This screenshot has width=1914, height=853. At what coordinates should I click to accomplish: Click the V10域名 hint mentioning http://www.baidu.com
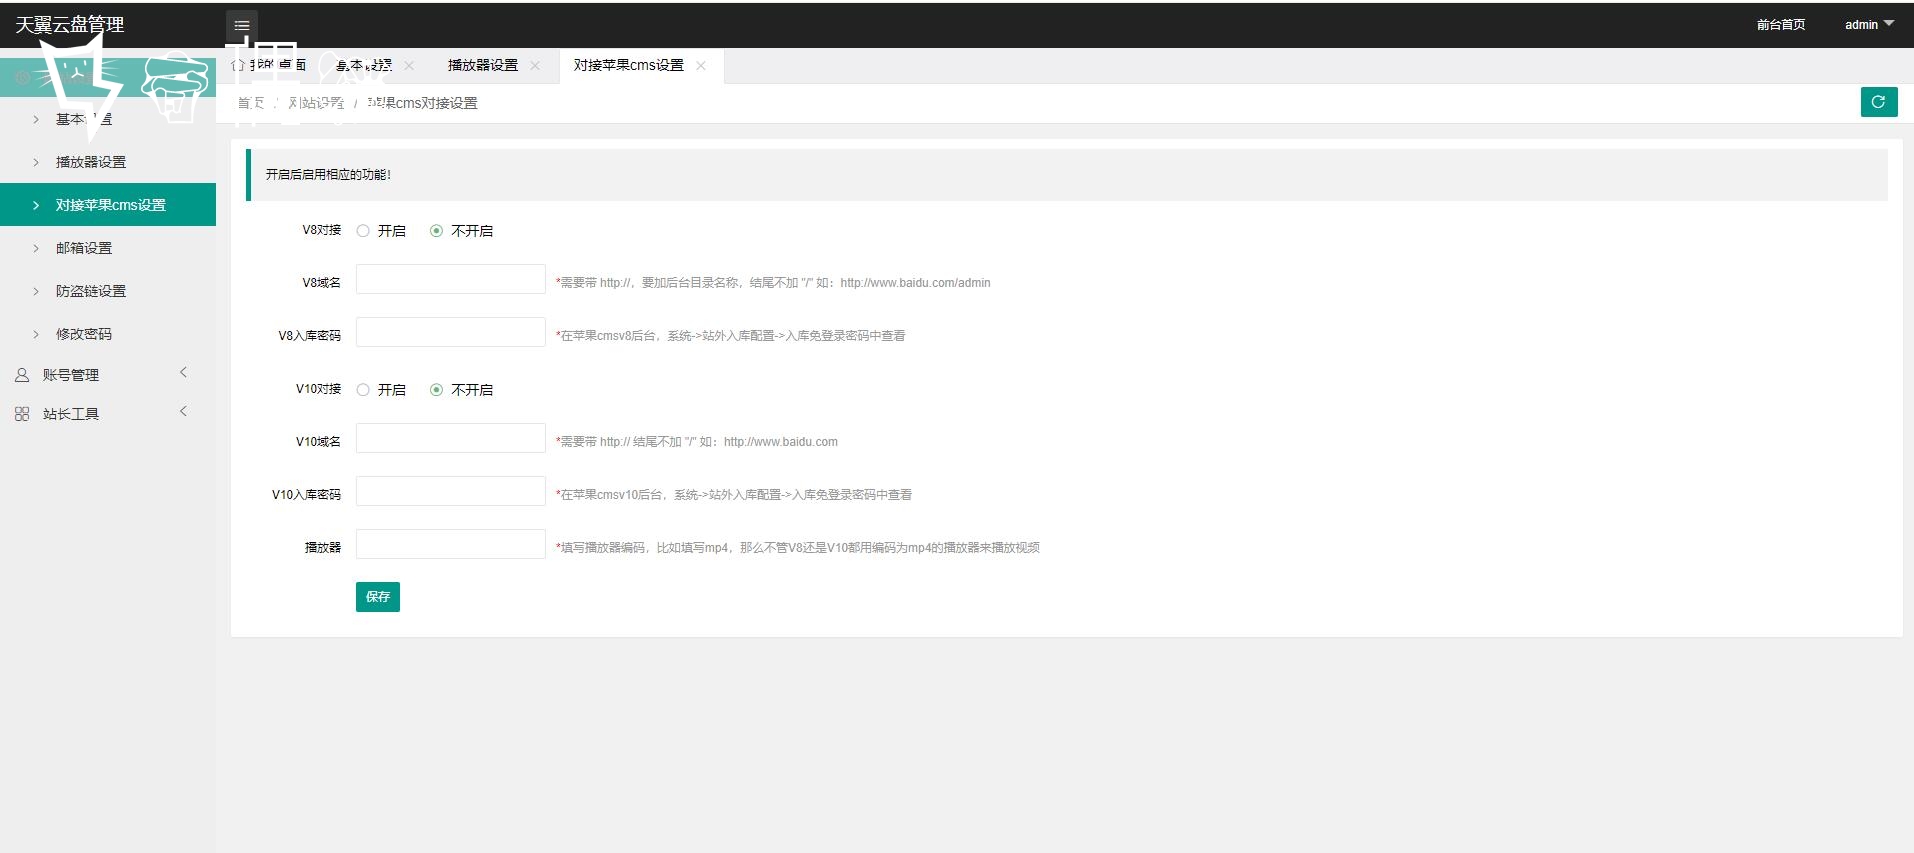pyautogui.click(x=697, y=442)
